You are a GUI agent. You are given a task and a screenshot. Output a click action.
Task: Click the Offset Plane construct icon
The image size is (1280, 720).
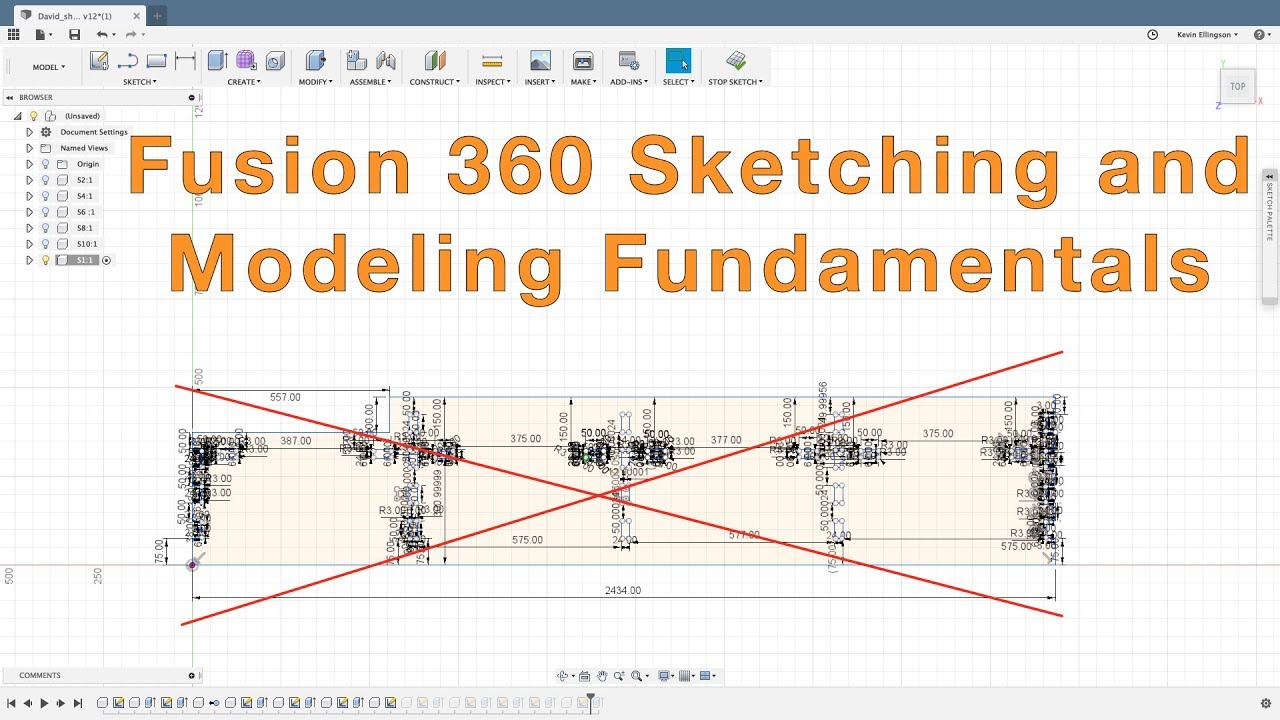tap(434, 61)
